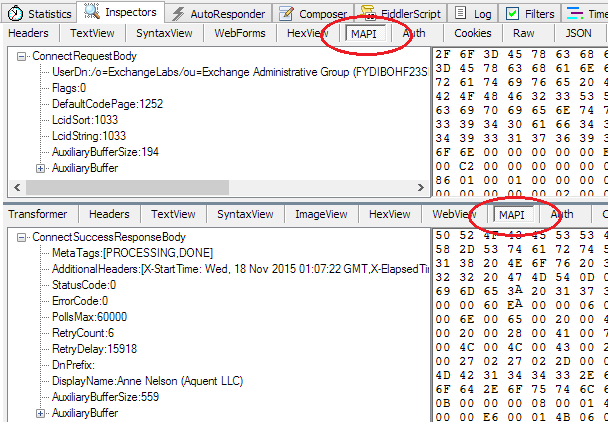Select request Auth inspector tab

click(414, 33)
